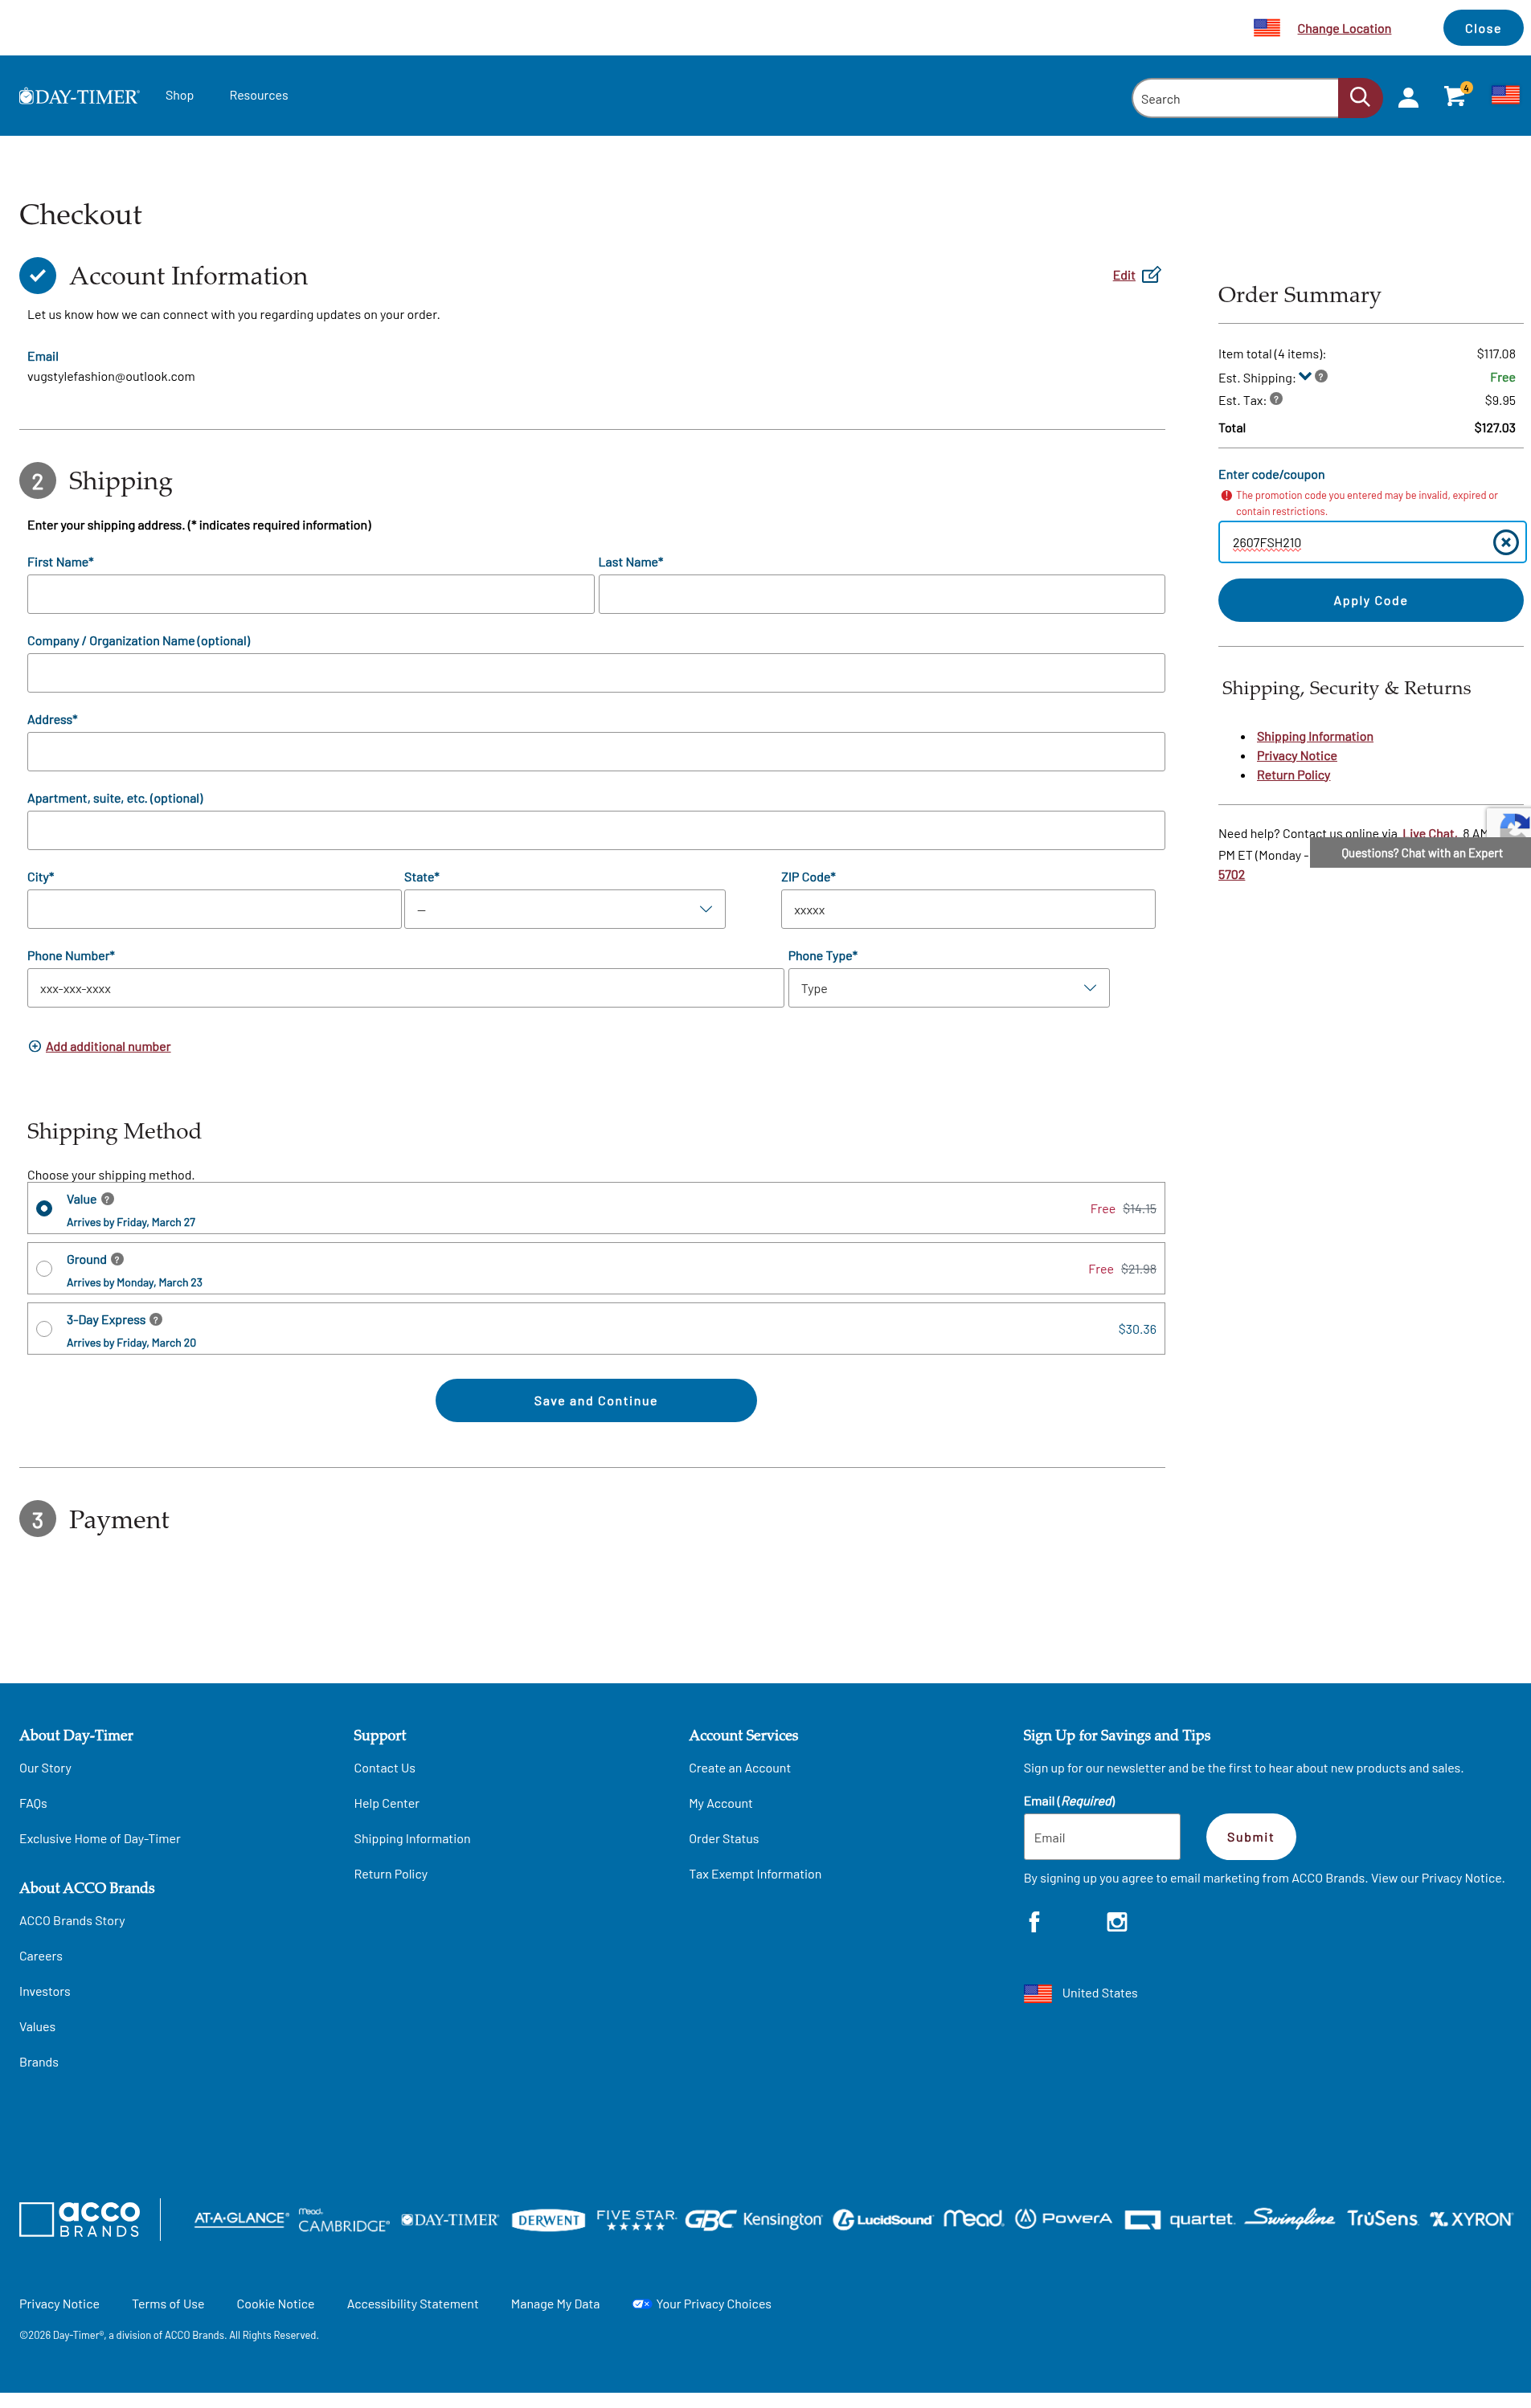Click the Day-Timer logo

(x=79, y=96)
